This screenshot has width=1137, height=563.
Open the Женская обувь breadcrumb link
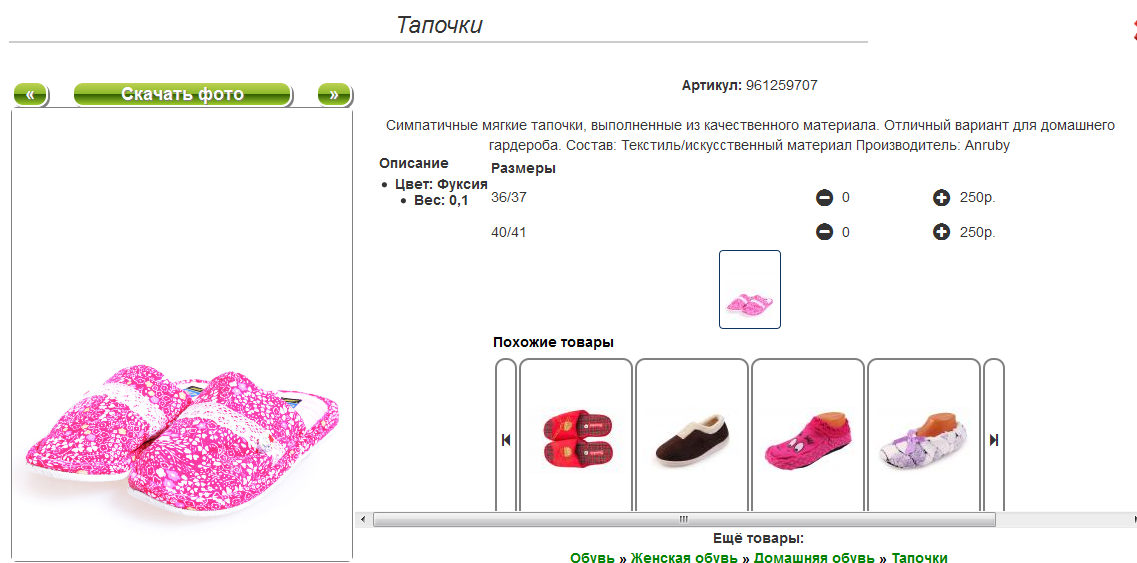685,557
